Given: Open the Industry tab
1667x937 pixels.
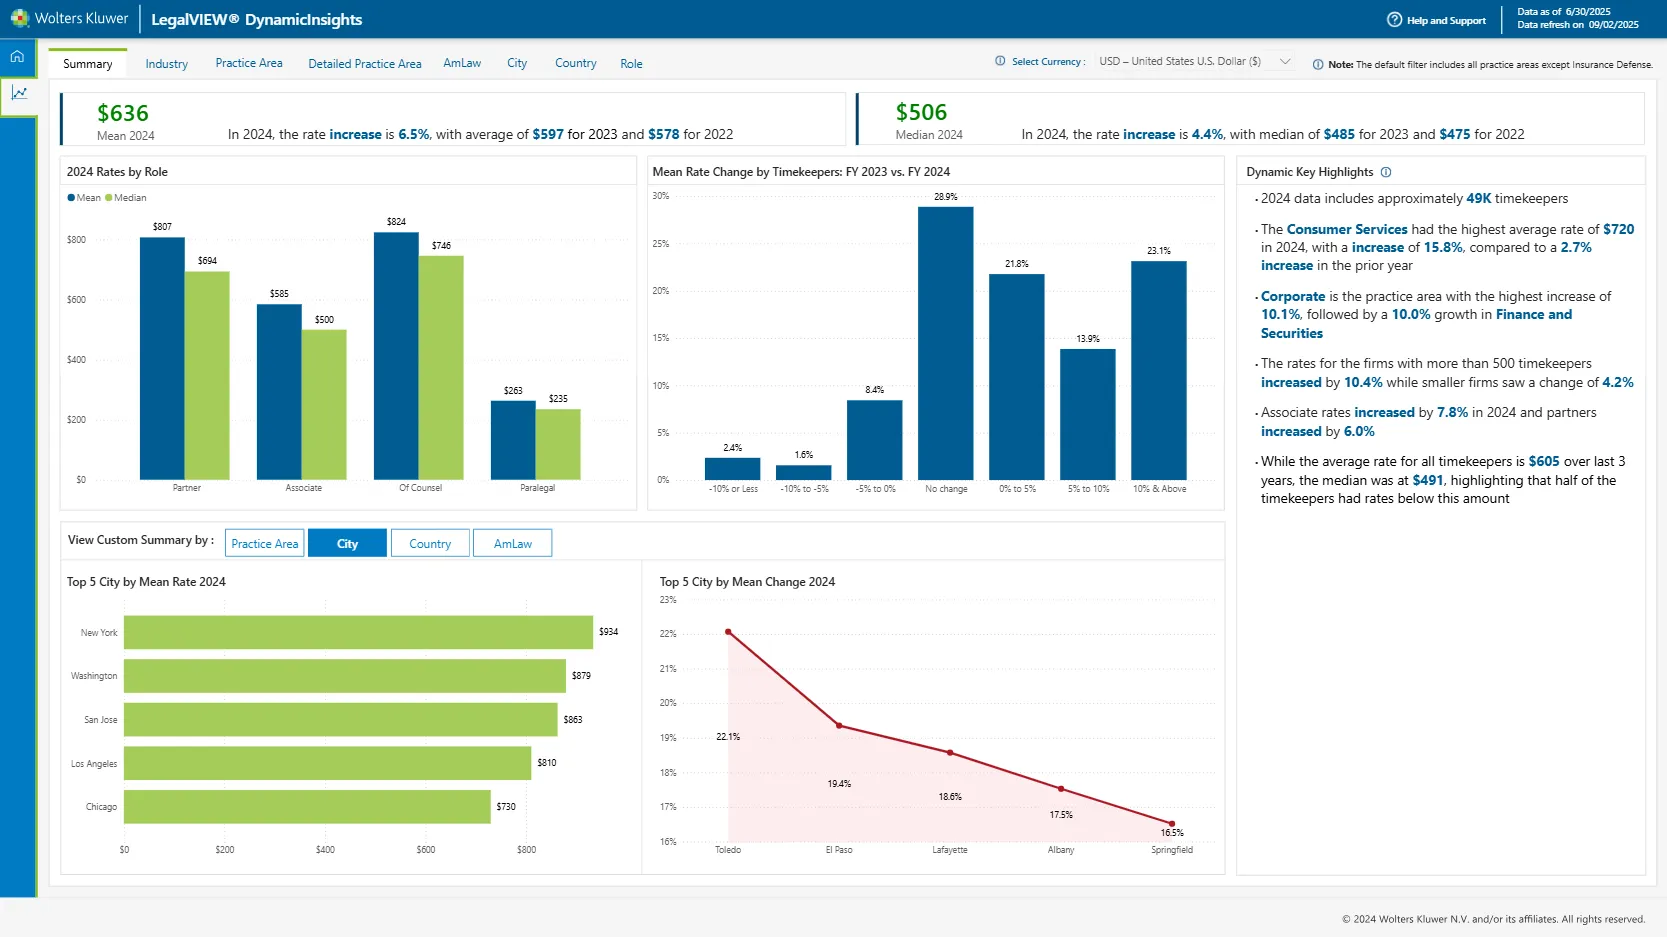Looking at the screenshot, I should point(166,63).
